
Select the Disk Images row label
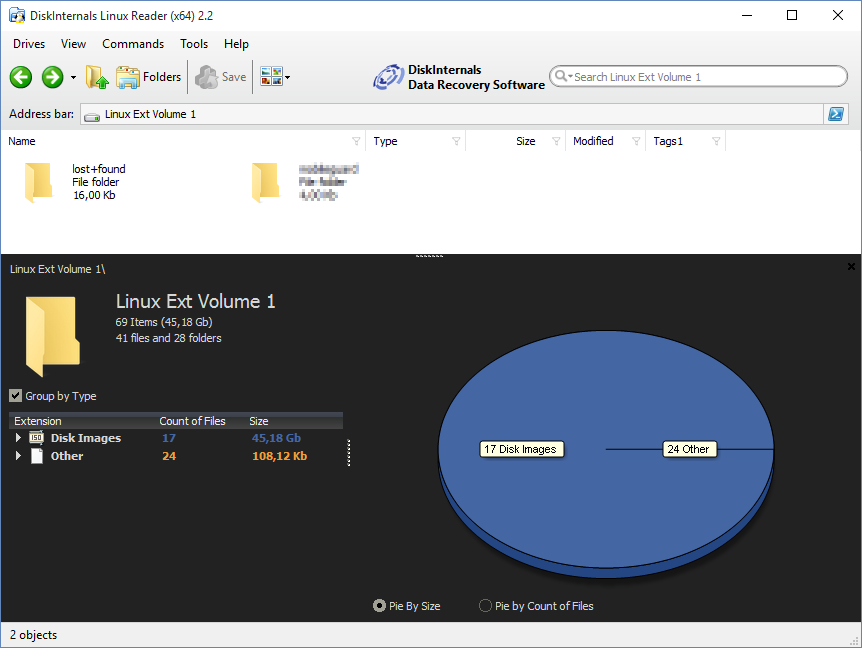[x=86, y=438]
